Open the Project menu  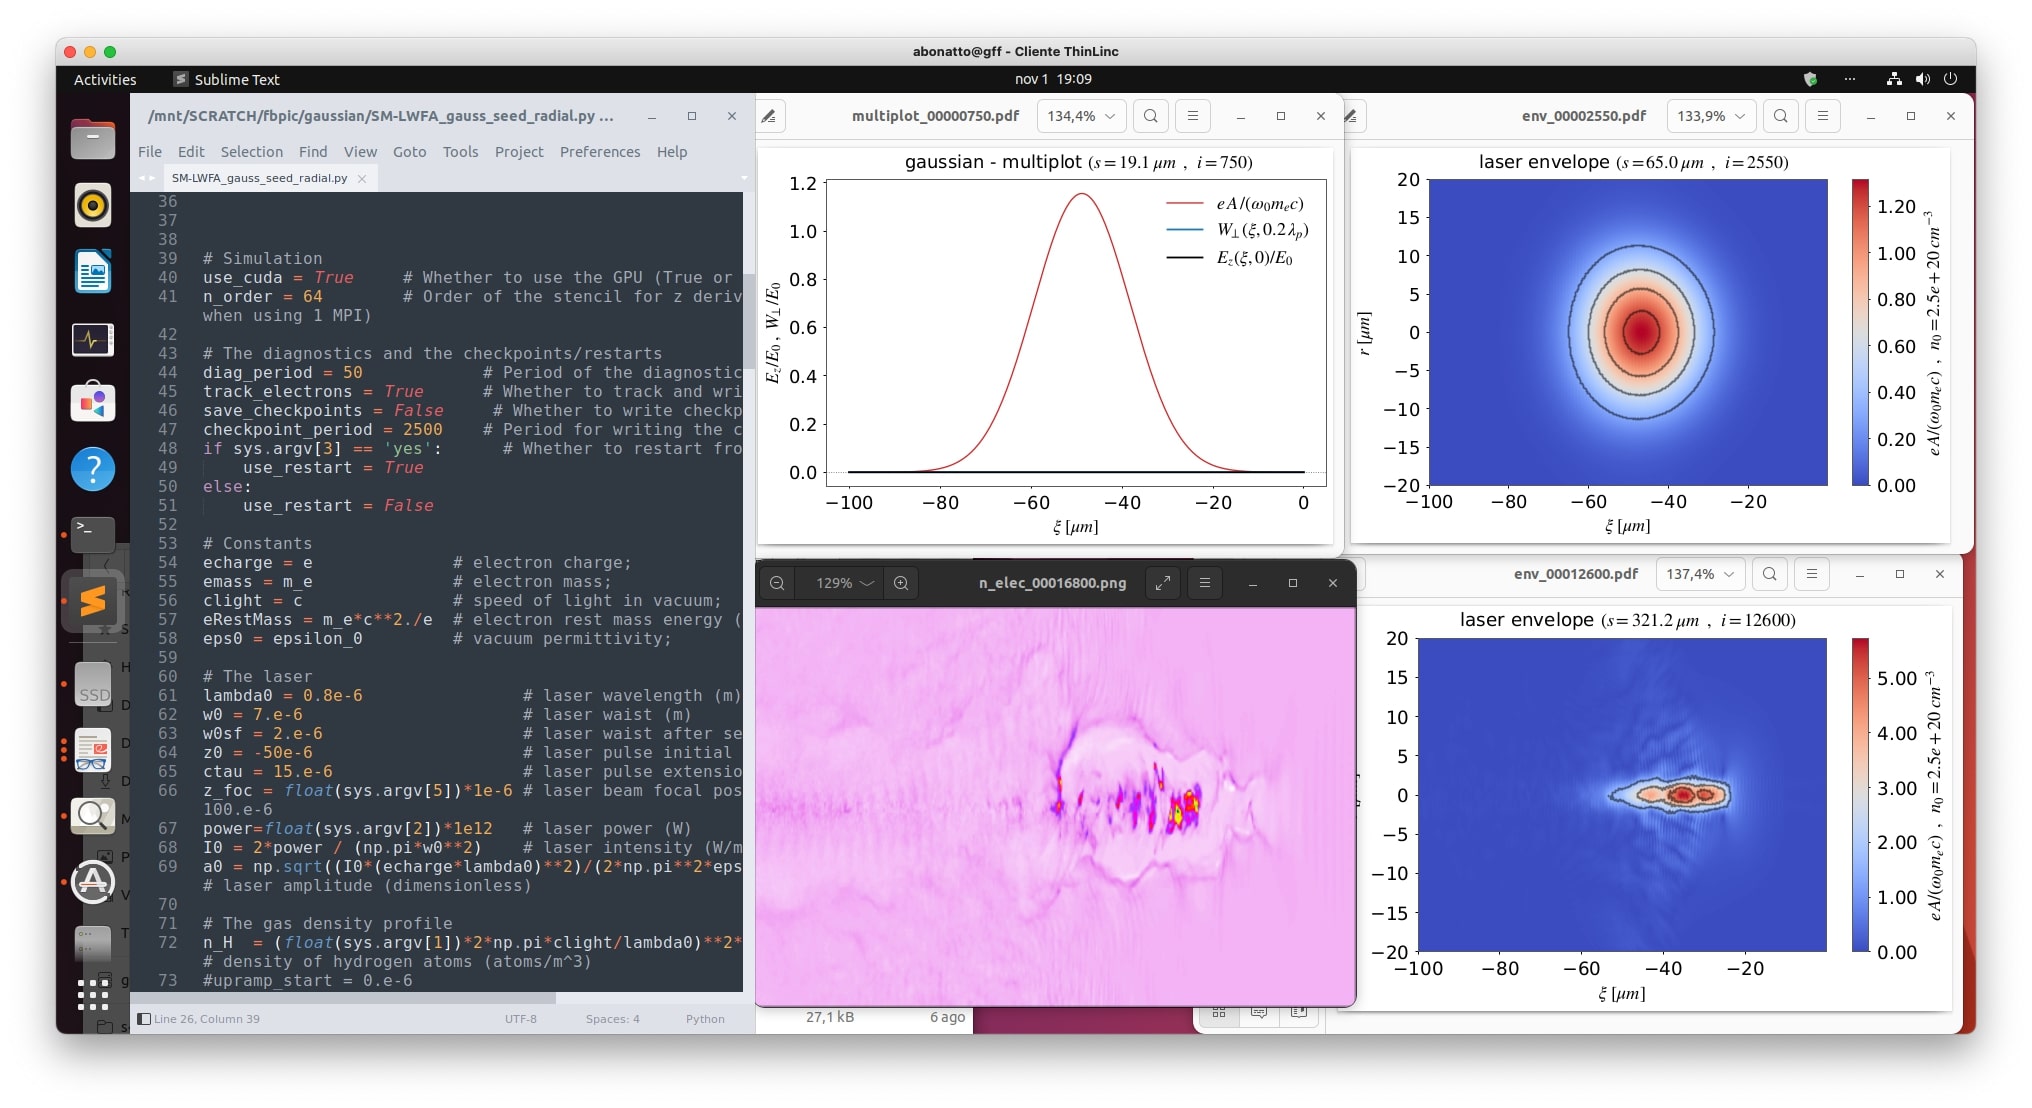[x=519, y=152]
